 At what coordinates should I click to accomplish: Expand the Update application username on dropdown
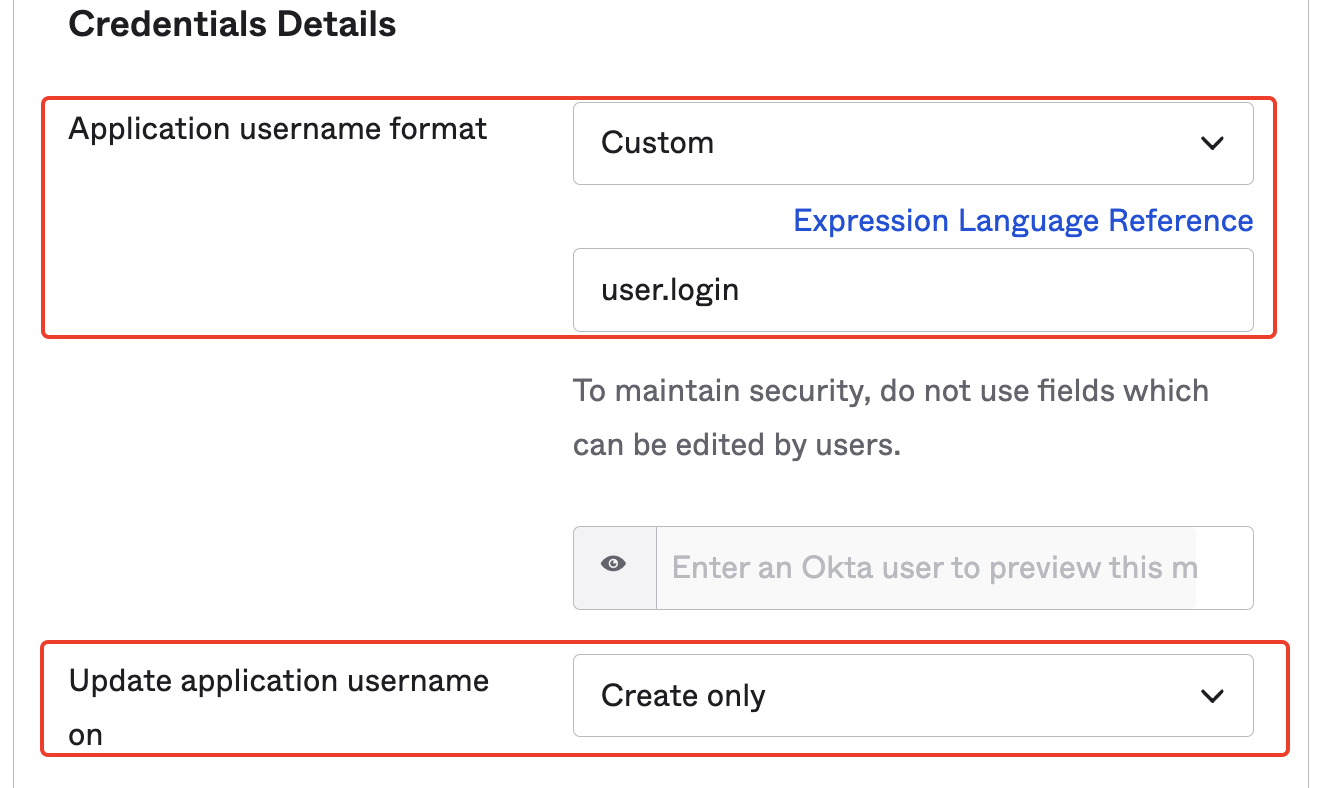point(912,696)
